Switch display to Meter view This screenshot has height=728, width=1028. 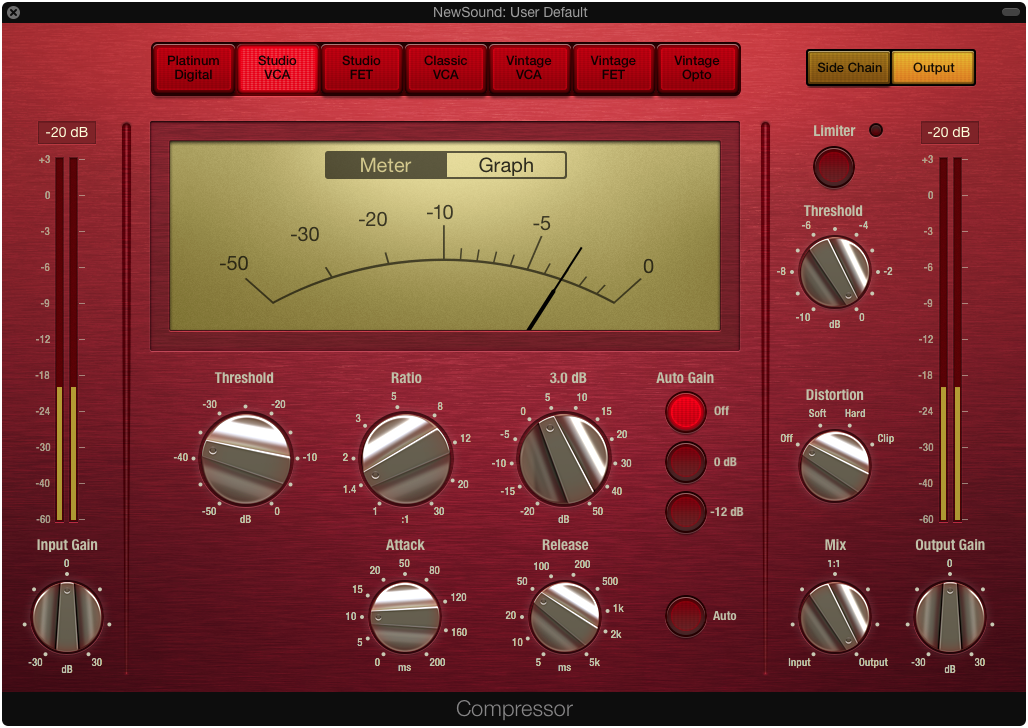point(386,166)
